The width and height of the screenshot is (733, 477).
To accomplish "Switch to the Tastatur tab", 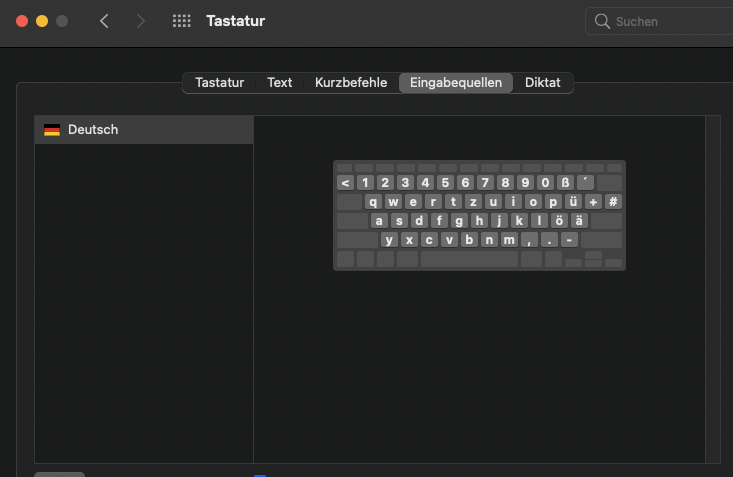I will coord(219,83).
